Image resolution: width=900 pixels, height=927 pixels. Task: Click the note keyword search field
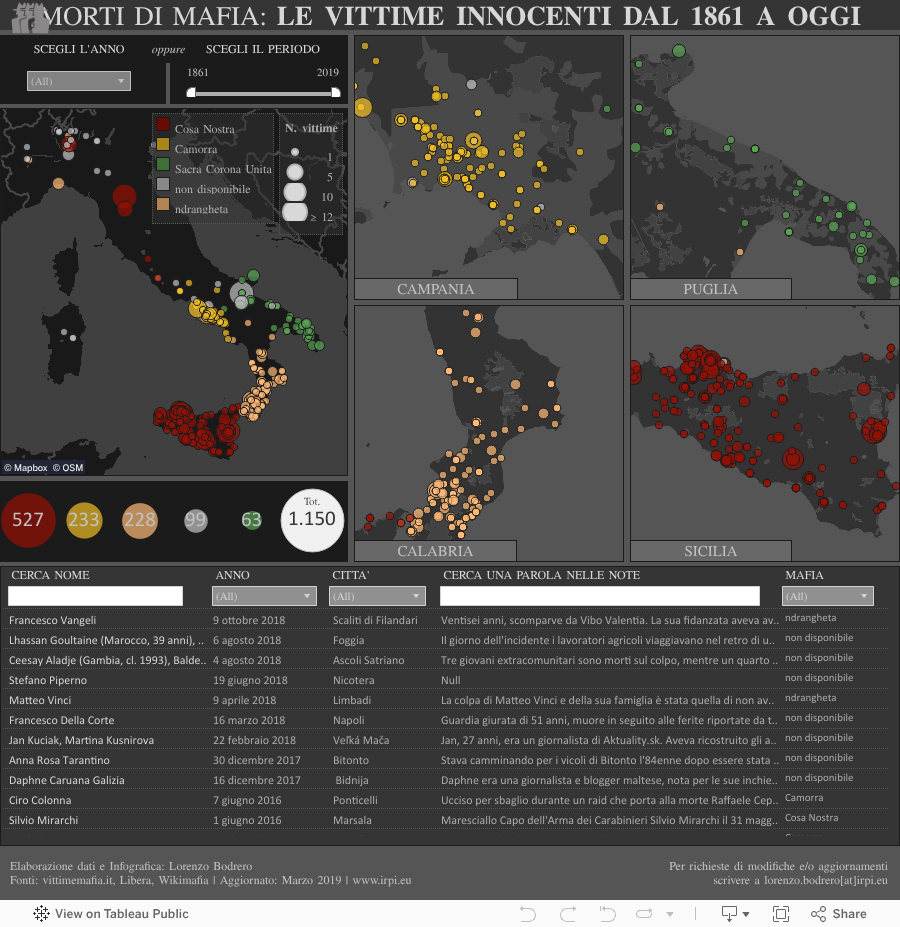[600, 596]
